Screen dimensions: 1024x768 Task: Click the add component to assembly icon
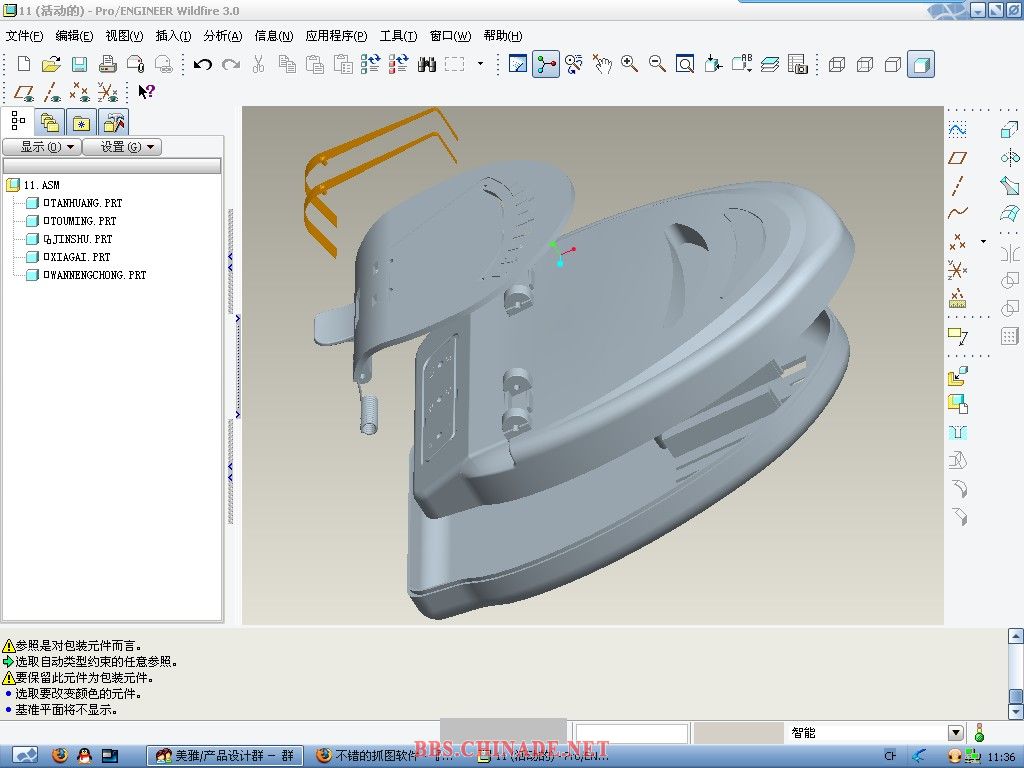point(957,377)
